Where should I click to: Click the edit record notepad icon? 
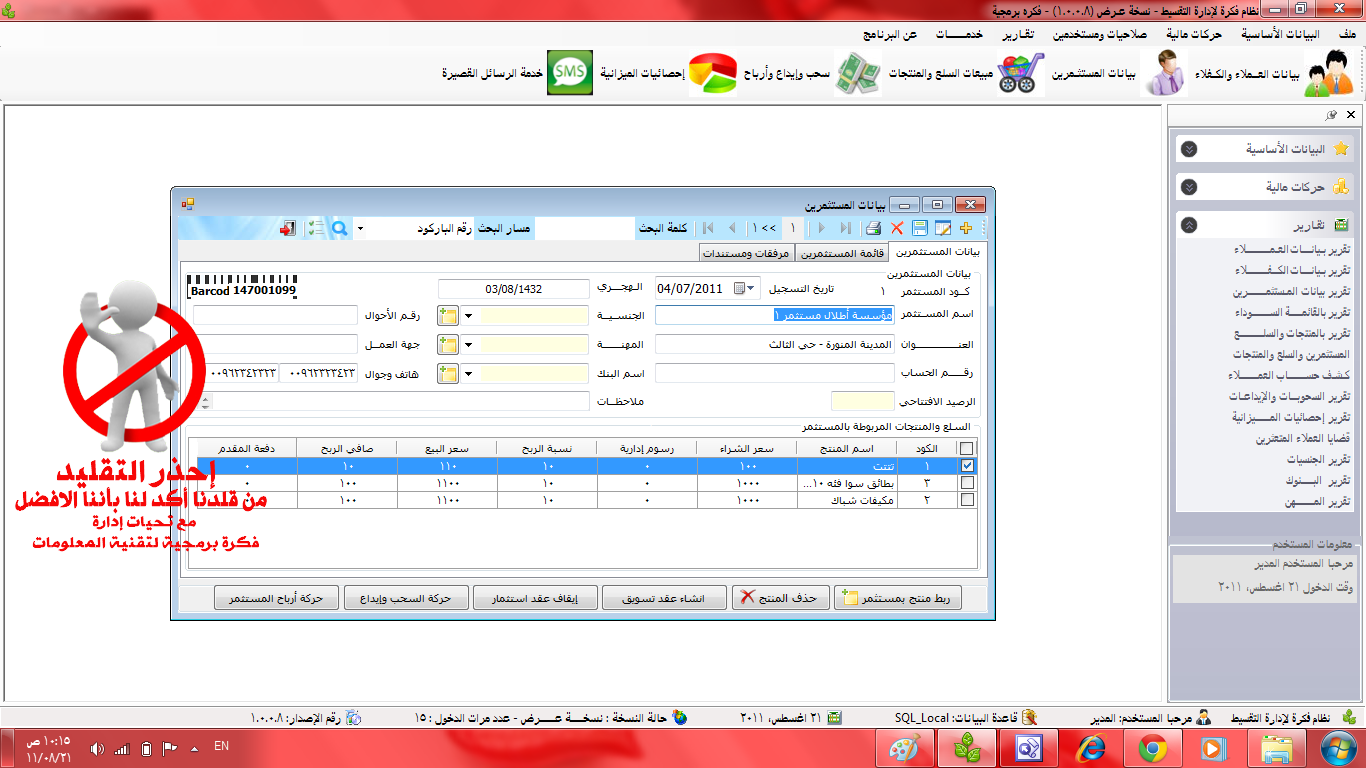coord(942,228)
